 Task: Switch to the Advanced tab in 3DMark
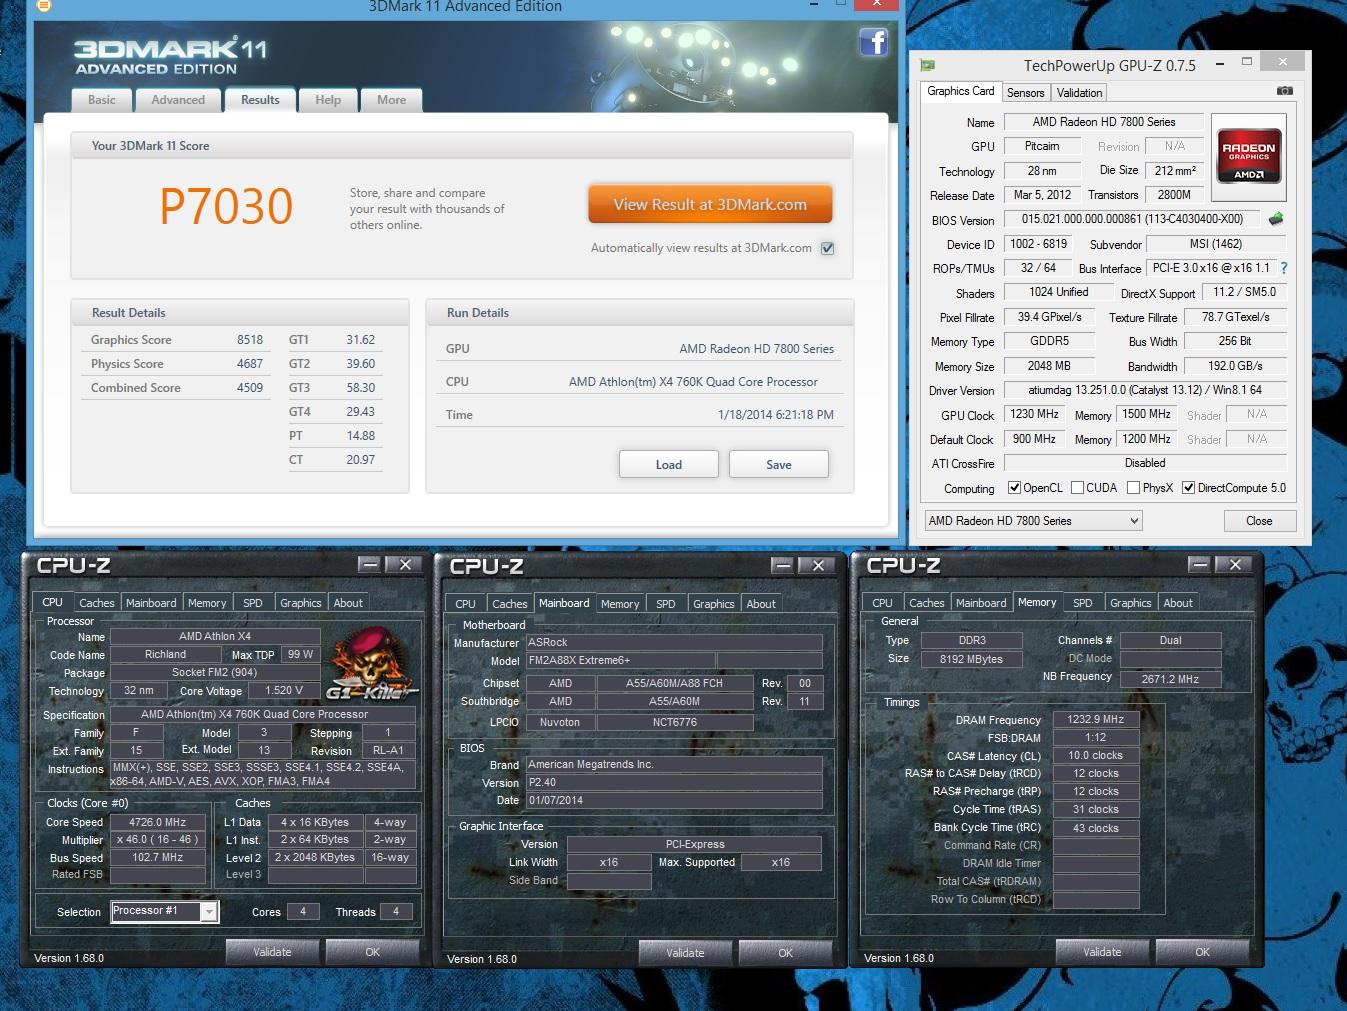click(178, 100)
